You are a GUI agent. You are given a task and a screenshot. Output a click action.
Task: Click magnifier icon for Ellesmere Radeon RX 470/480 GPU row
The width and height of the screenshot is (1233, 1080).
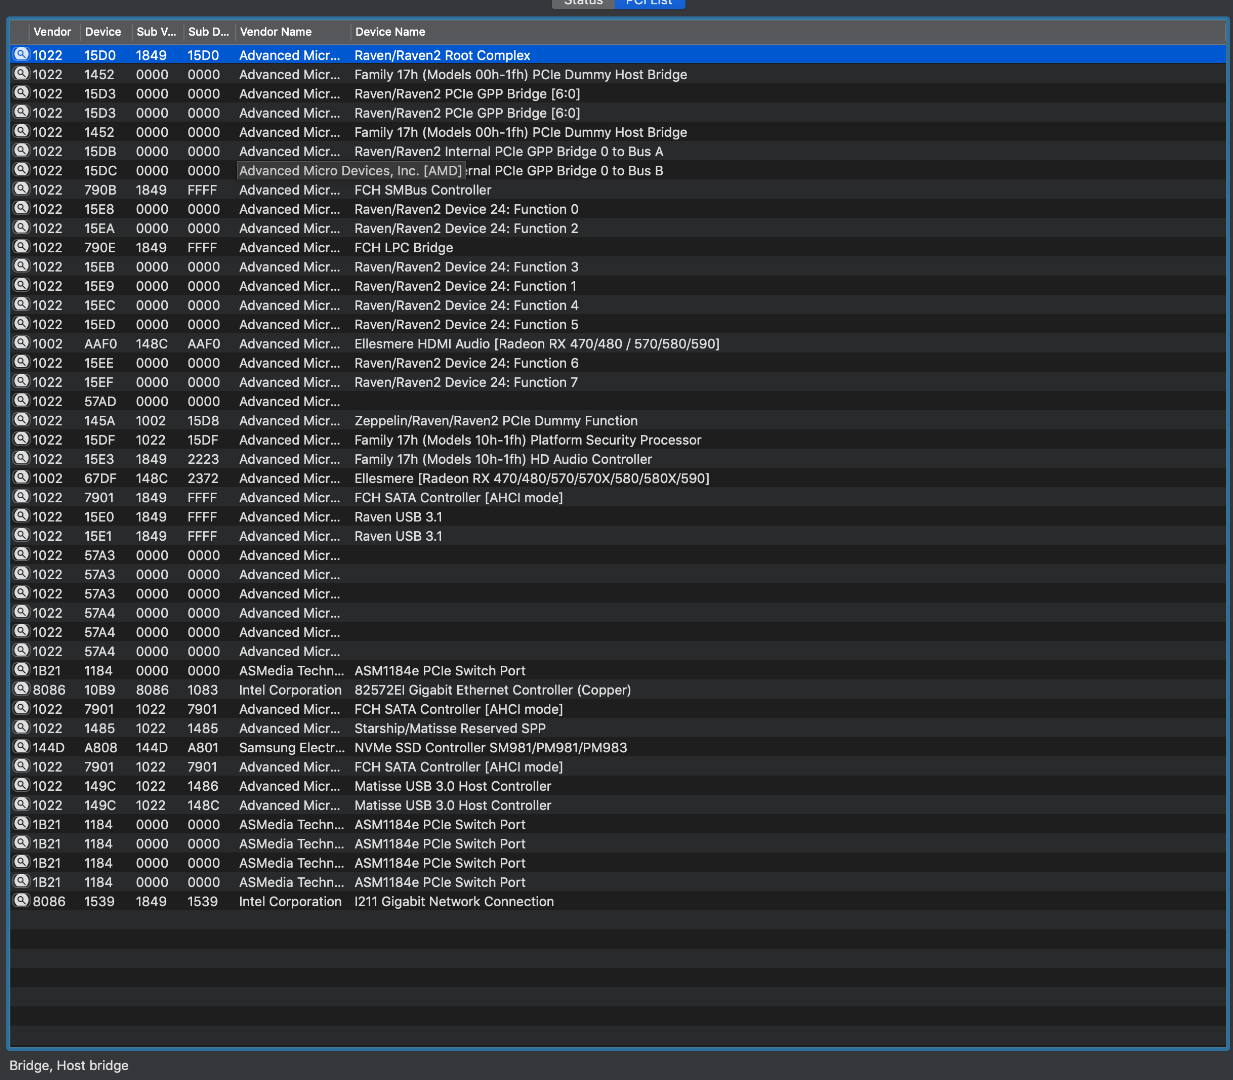(20, 478)
